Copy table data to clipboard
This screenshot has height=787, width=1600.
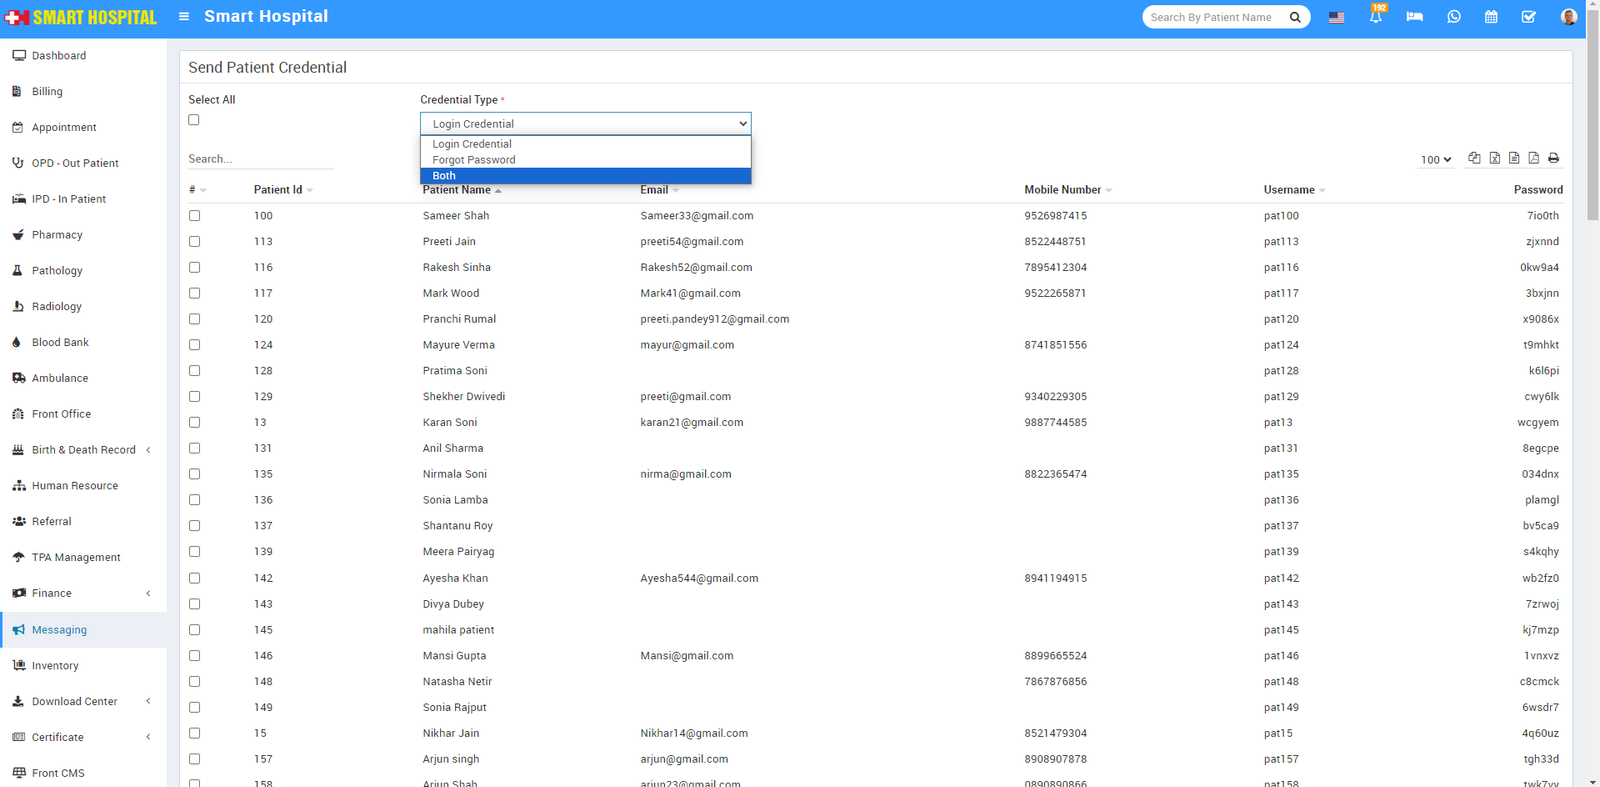[1474, 158]
